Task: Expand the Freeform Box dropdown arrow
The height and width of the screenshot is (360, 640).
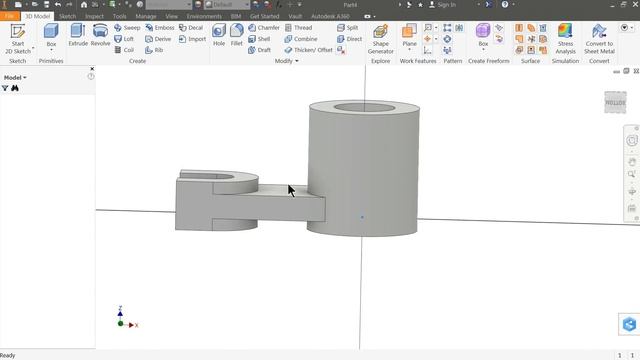Action: point(483,50)
